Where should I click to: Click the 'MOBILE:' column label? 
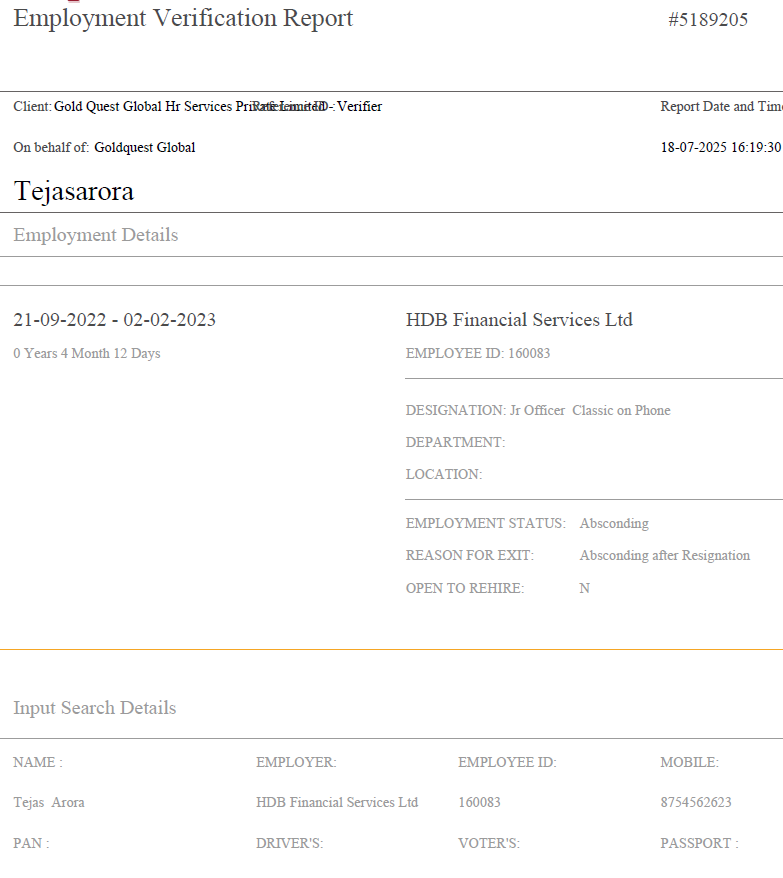click(x=689, y=763)
